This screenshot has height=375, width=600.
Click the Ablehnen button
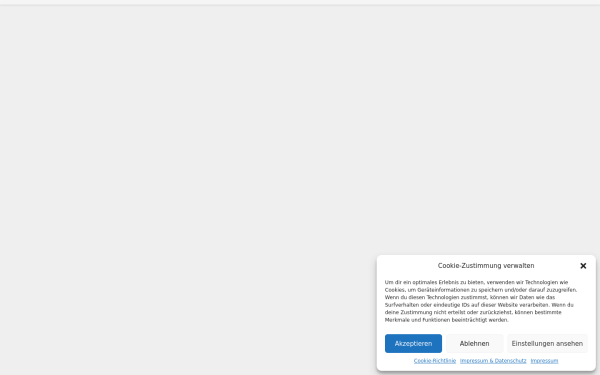click(474, 344)
